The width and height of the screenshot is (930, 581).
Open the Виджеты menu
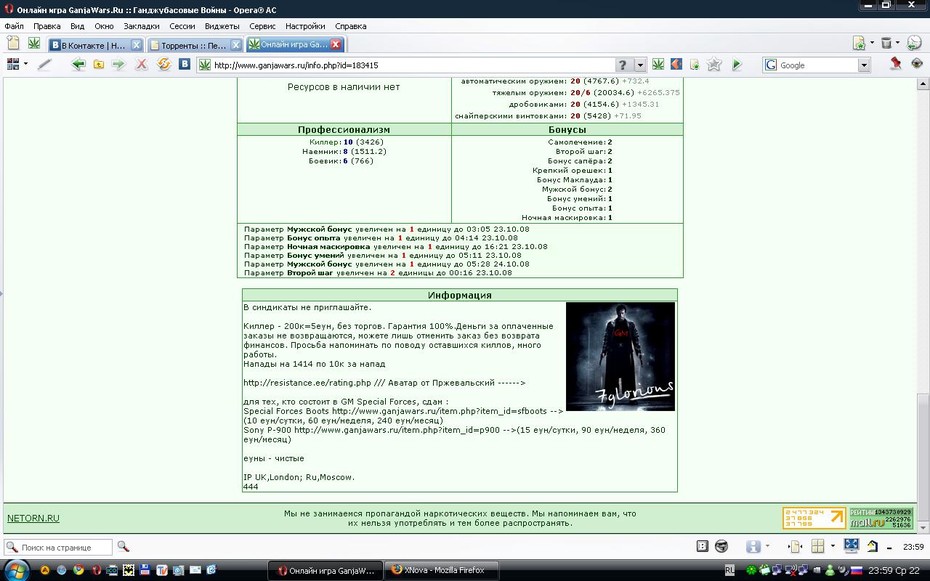pyautogui.click(x=222, y=26)
